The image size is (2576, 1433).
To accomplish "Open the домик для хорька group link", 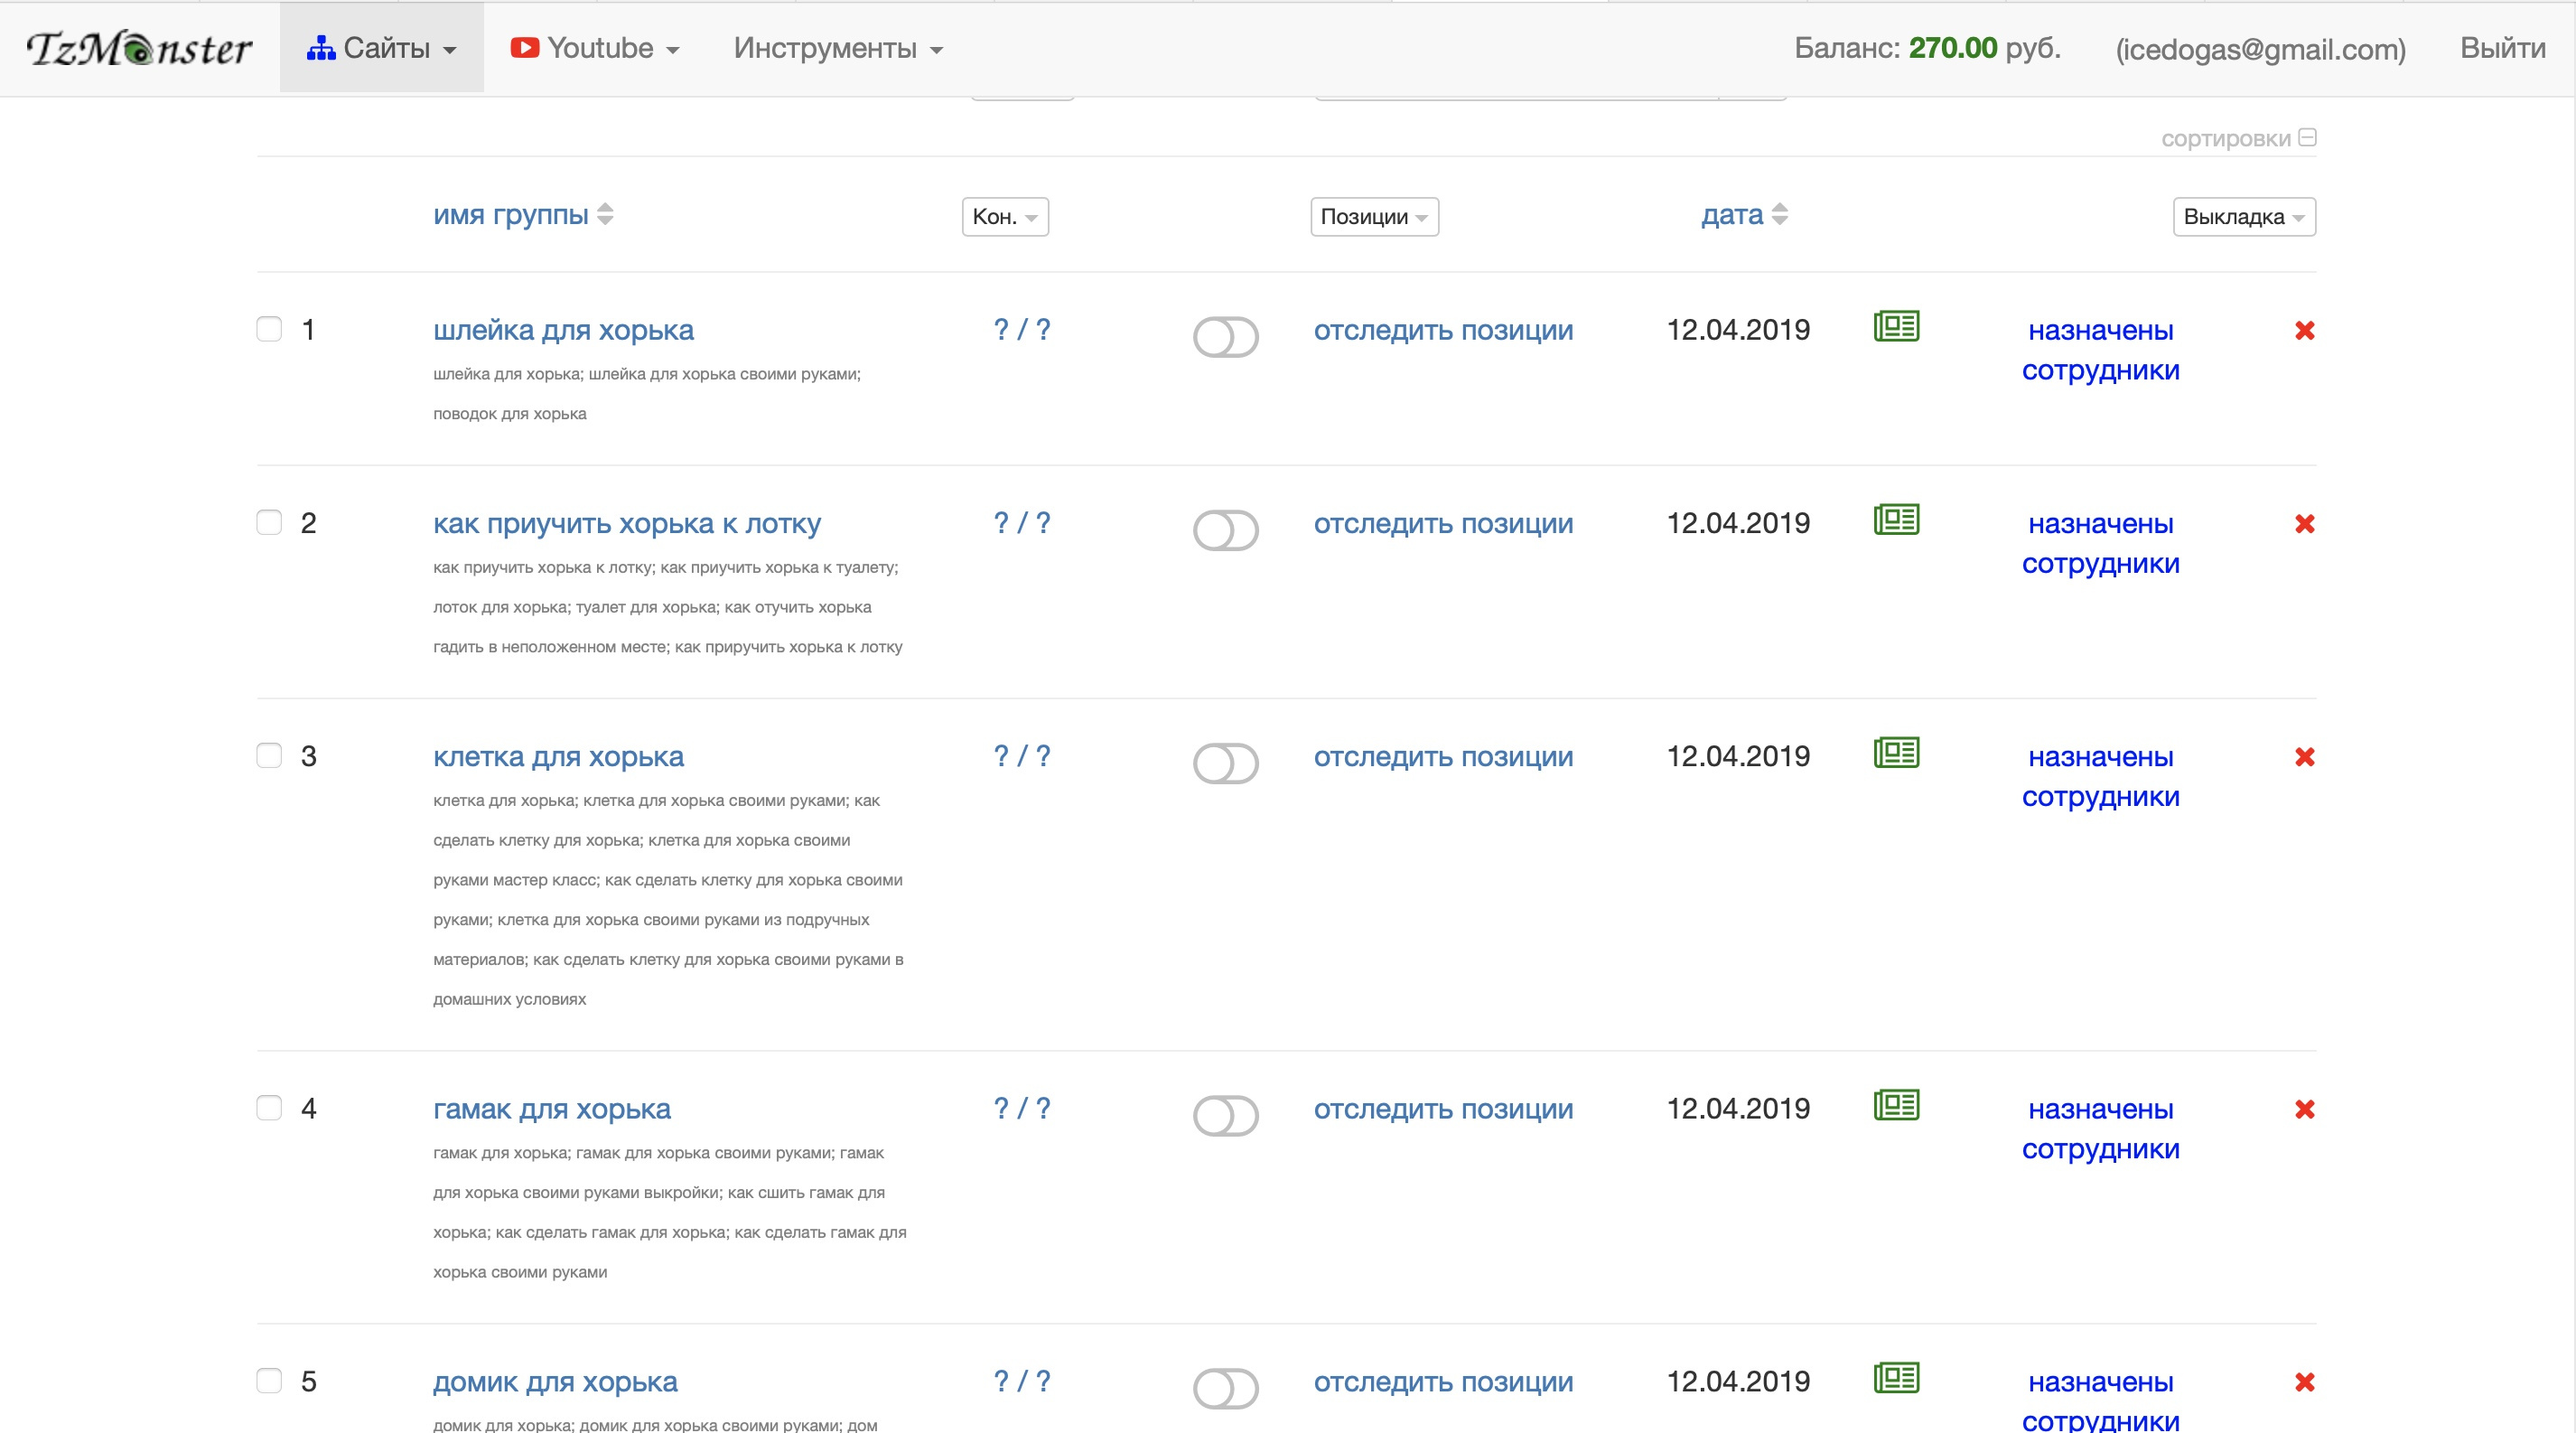I will (x=555, y=1382).
